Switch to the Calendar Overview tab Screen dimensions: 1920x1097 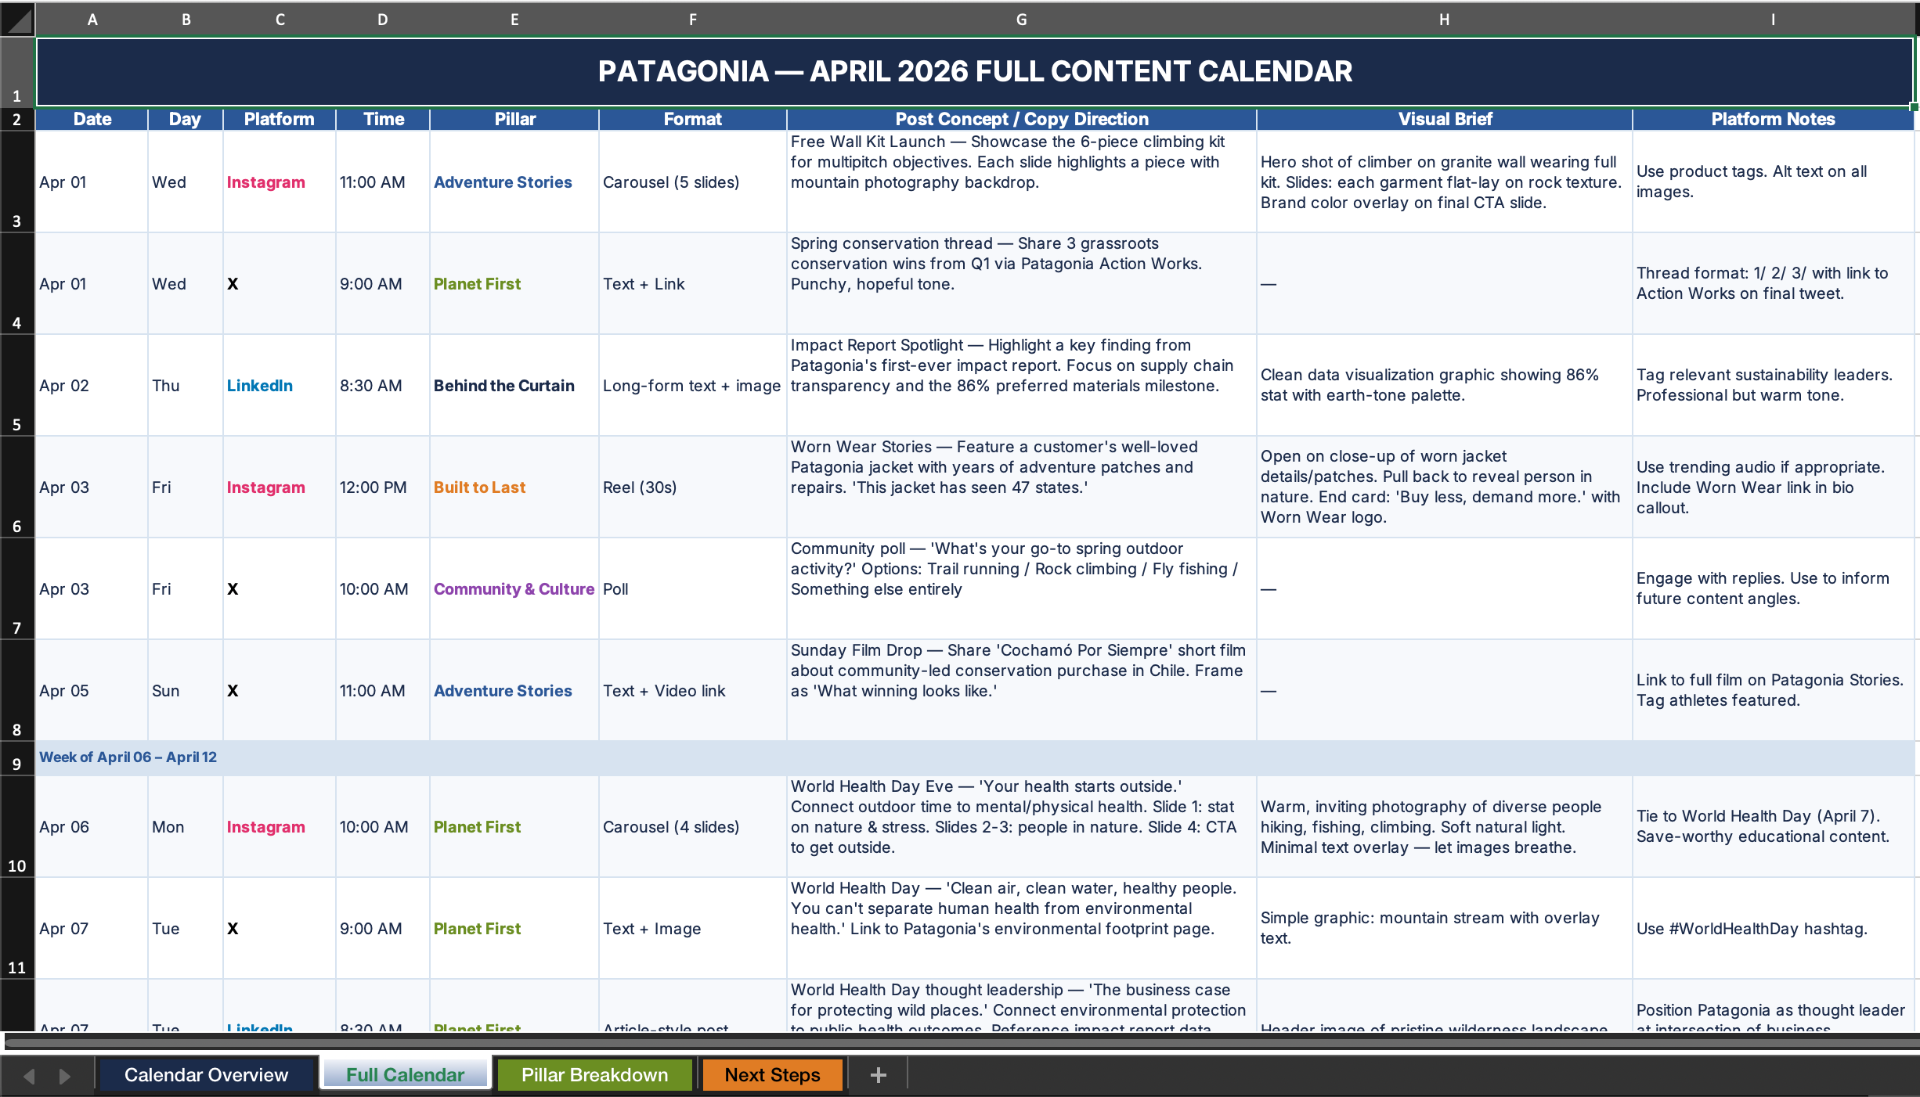pyautogui.click(x=206, y=1075)
